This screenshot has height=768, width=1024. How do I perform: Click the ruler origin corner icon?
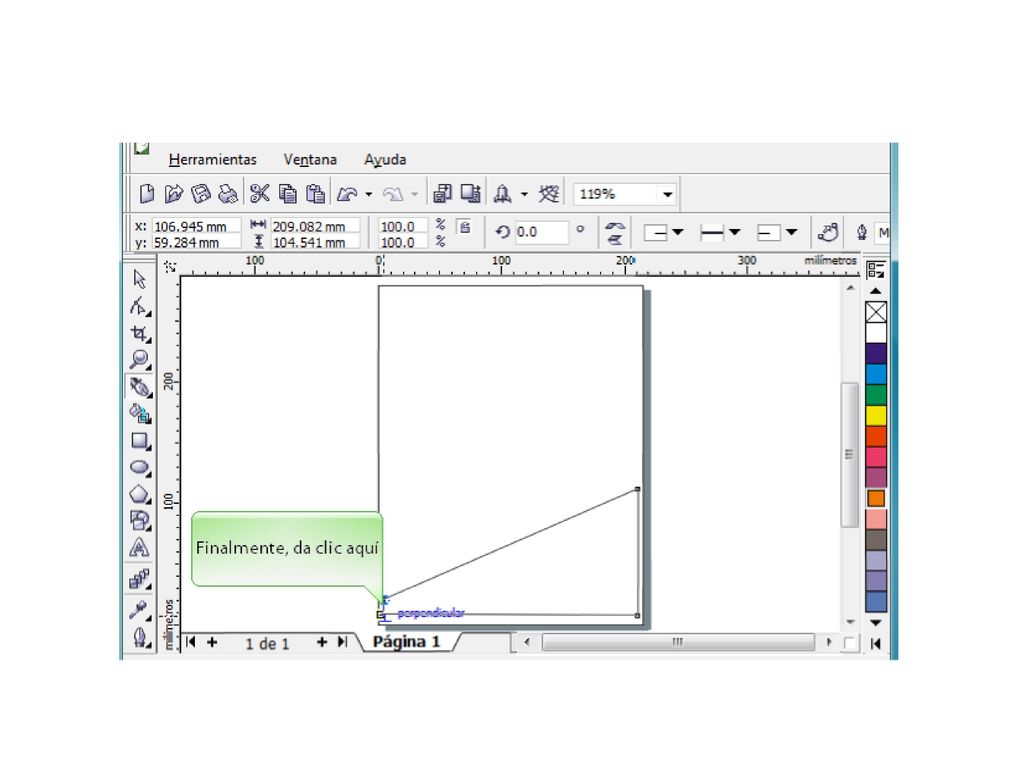[170, 266]
